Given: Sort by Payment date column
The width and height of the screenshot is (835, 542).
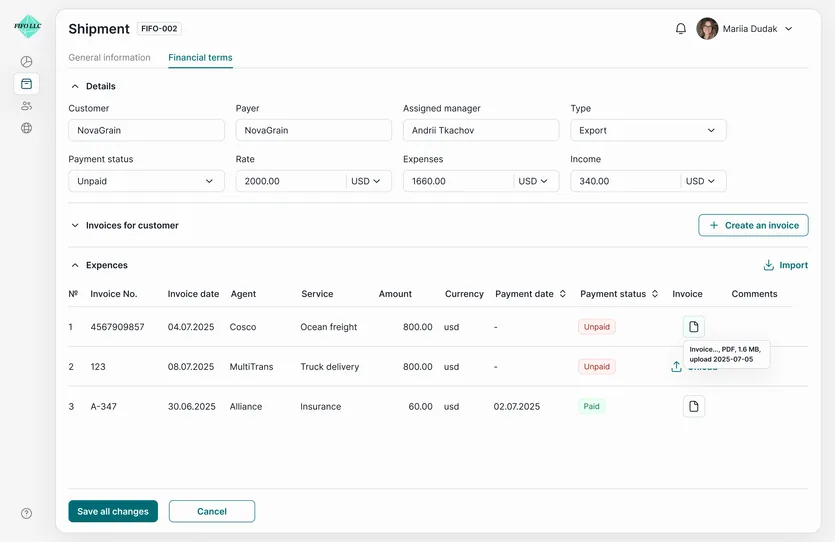Looking at the screenshot, I should (562, 294).
